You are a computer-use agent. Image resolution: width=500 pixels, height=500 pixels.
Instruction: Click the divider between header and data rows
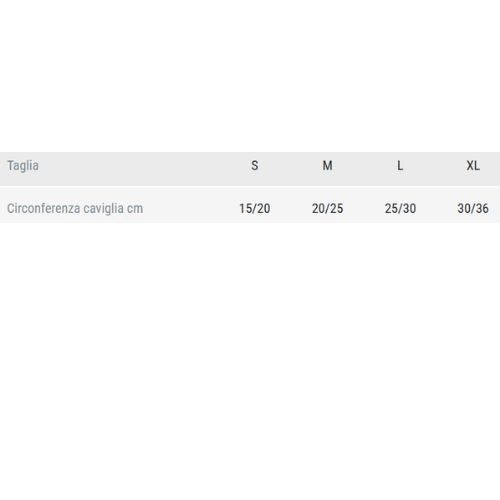(x=250, y=187)
